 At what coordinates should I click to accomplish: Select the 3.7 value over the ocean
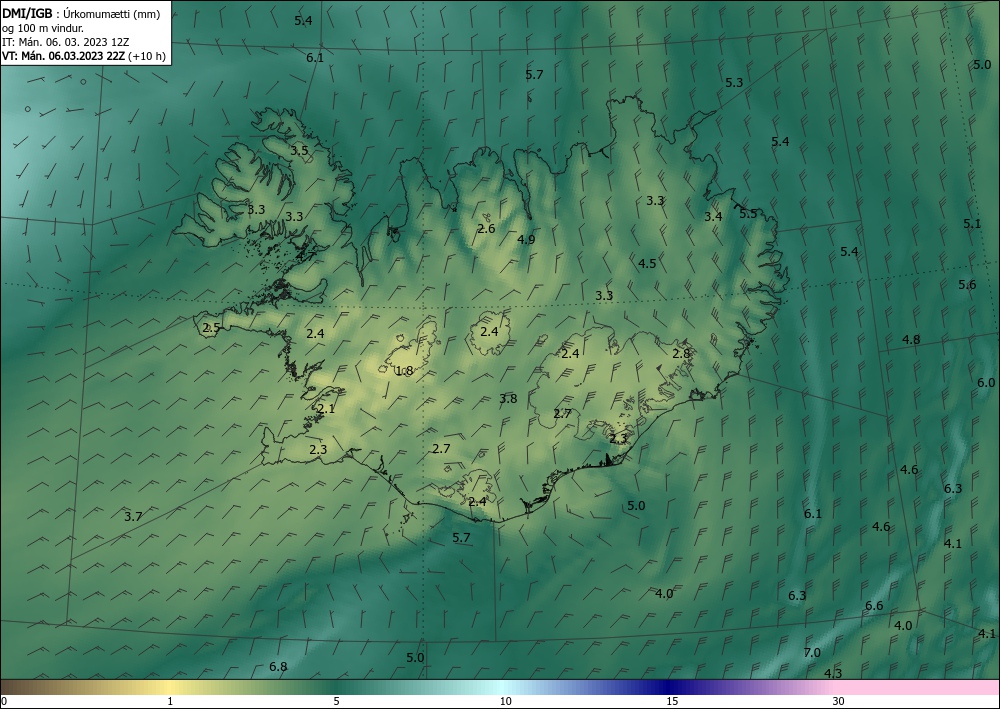pyautogui.click(x=133, y=516)
